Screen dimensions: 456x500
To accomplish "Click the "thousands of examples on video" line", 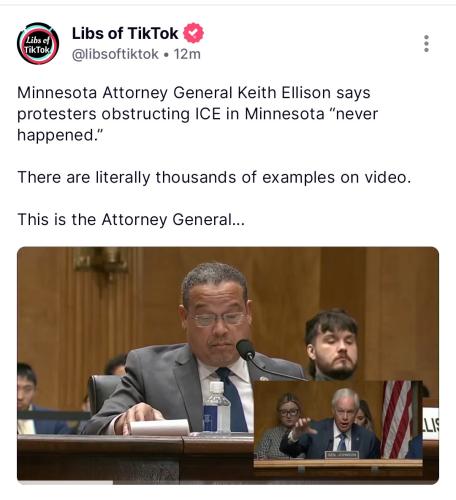I will [214, 177].
